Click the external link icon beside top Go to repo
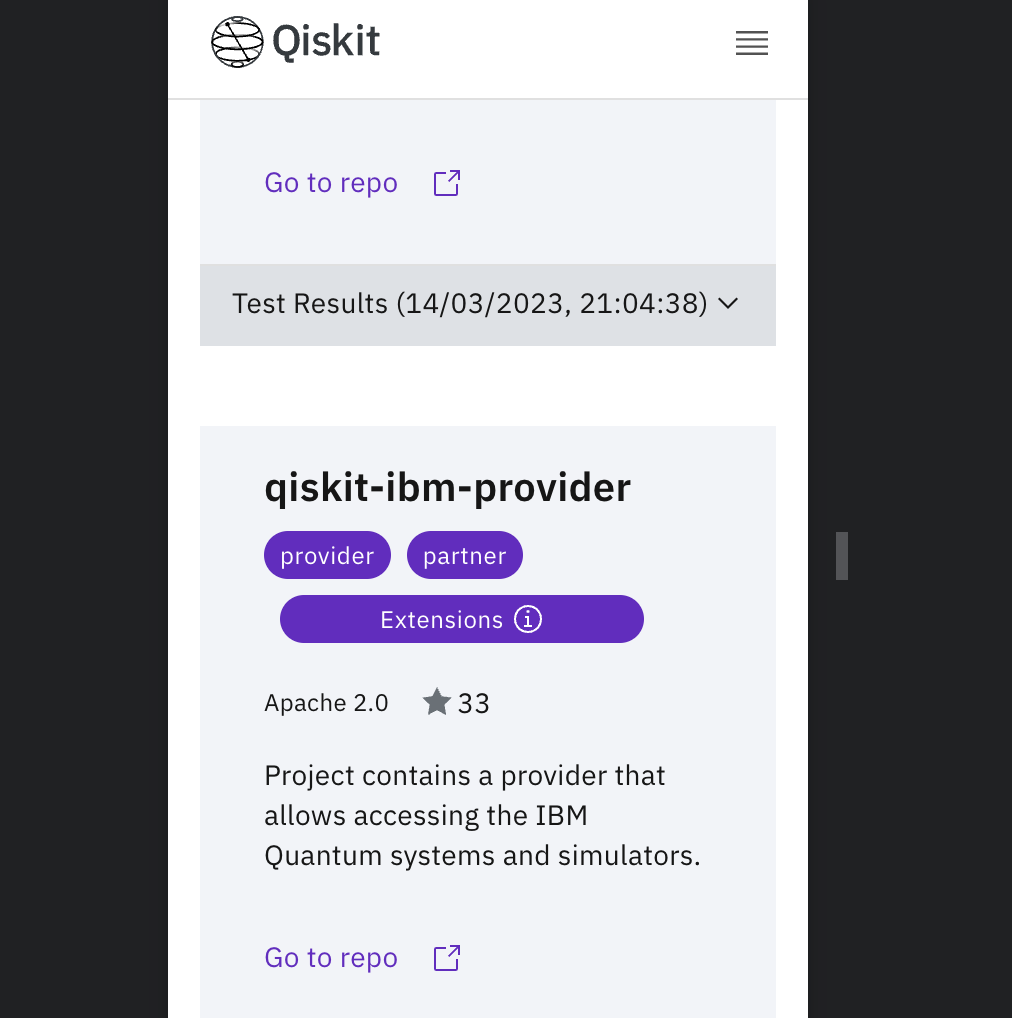The image size is (1012, 1018). coord(446,182)
